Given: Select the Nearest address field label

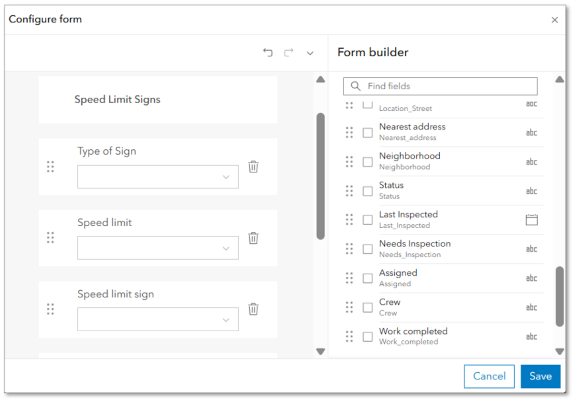Looking at the screenshot, I should click(x=412, y=127).
